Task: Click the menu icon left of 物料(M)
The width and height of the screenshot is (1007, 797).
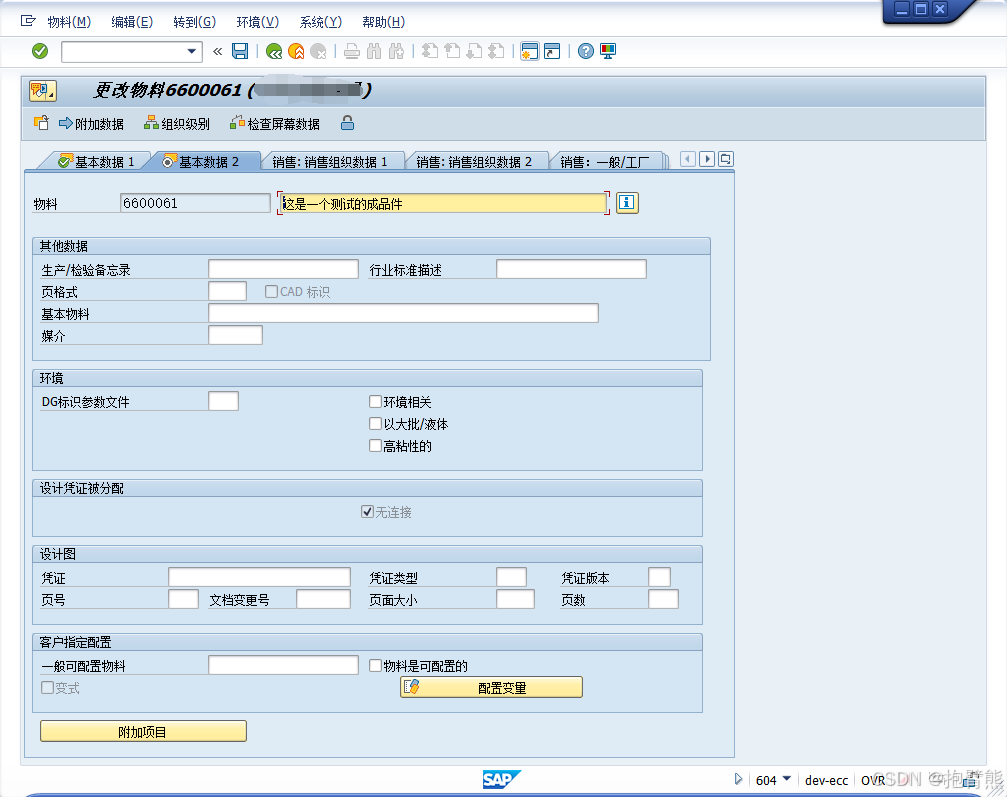Action: tap(28, 21)
